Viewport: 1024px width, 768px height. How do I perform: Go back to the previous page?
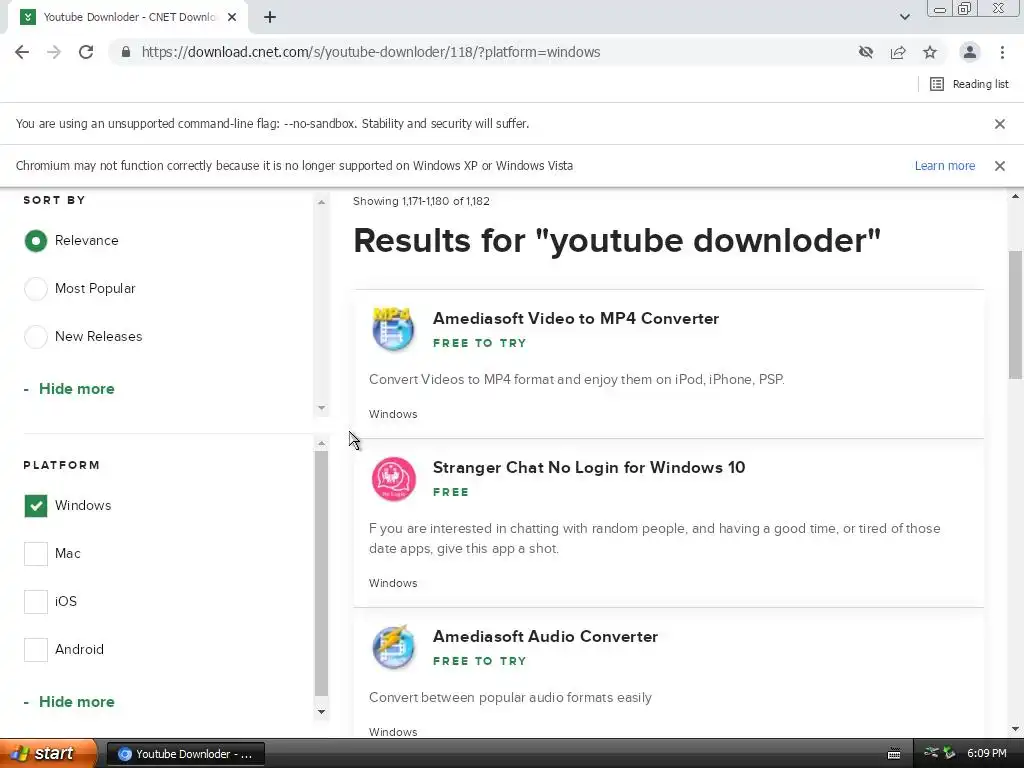22,52
